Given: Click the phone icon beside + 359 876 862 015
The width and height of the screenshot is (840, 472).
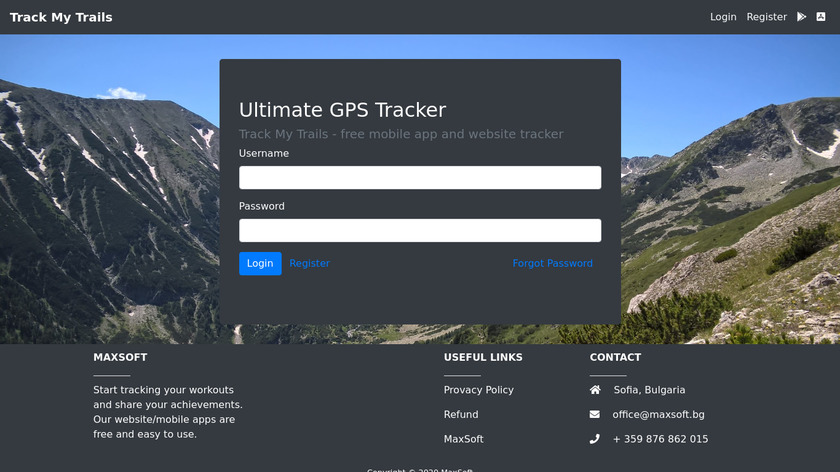Looking at the screenshot, I should click(595, 439).
